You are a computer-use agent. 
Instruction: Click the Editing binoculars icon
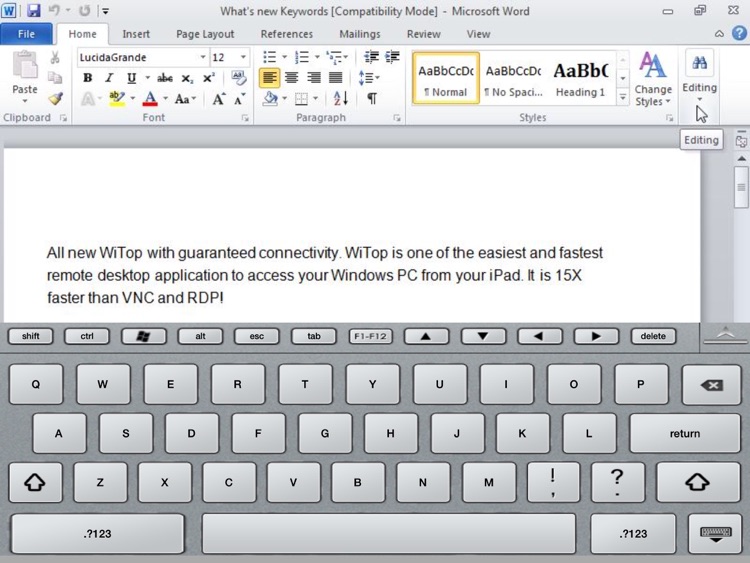click(x=699, y=63)
